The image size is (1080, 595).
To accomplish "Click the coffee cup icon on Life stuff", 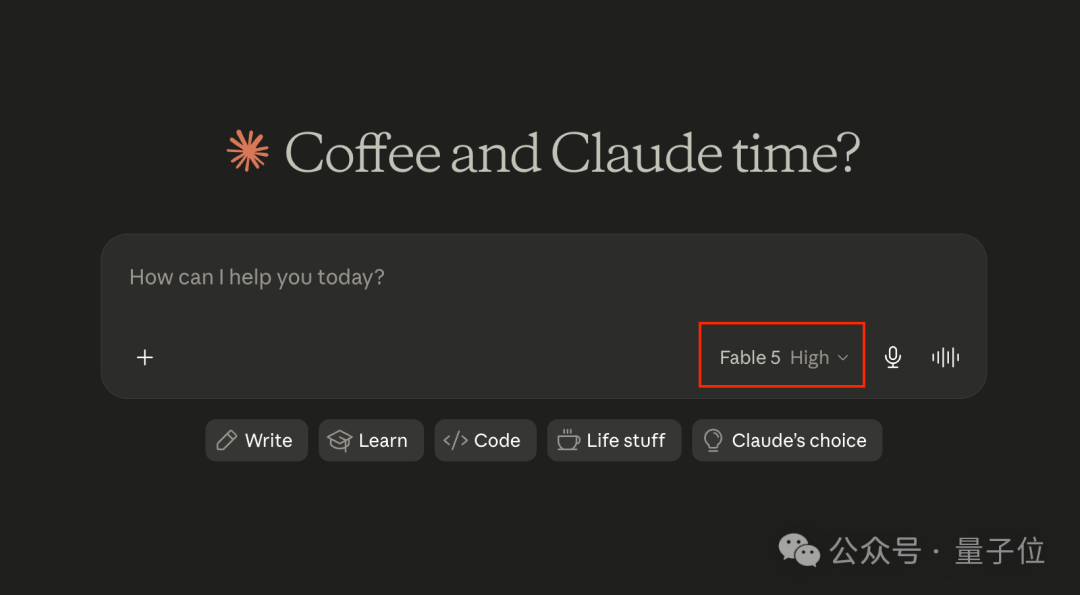I will 568,439.
